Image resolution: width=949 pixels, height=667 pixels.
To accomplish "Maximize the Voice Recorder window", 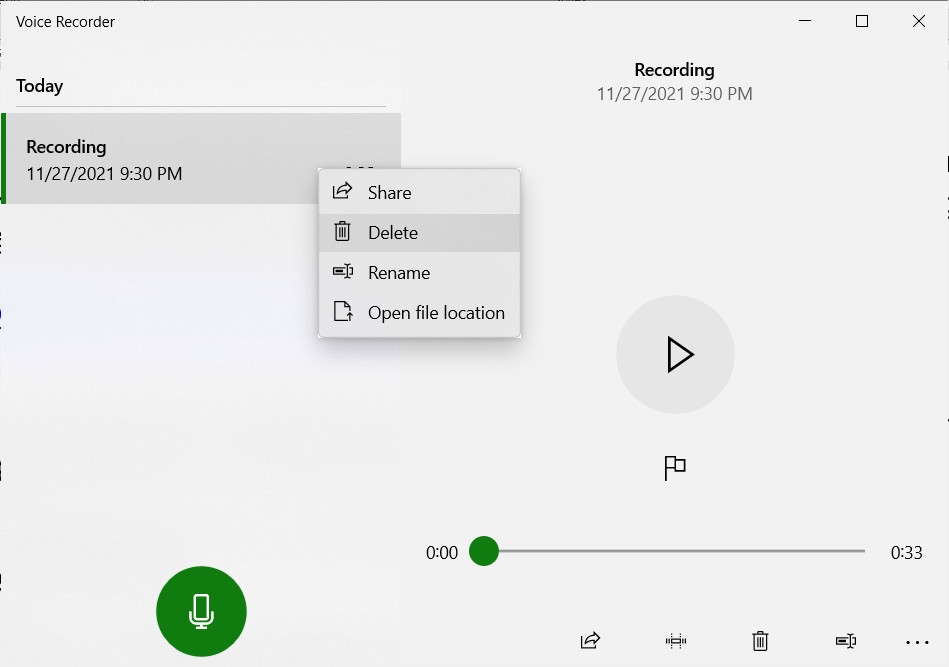I will [x=862, y=21].
